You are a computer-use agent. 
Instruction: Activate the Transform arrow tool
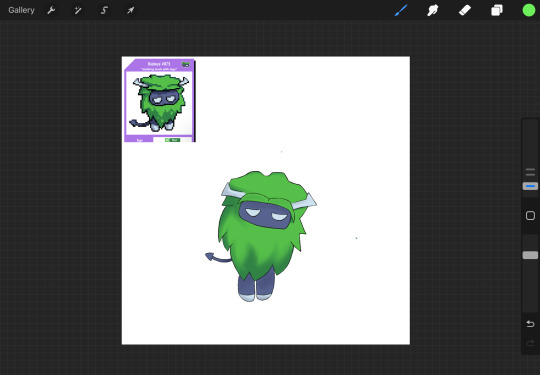[130, 10]
